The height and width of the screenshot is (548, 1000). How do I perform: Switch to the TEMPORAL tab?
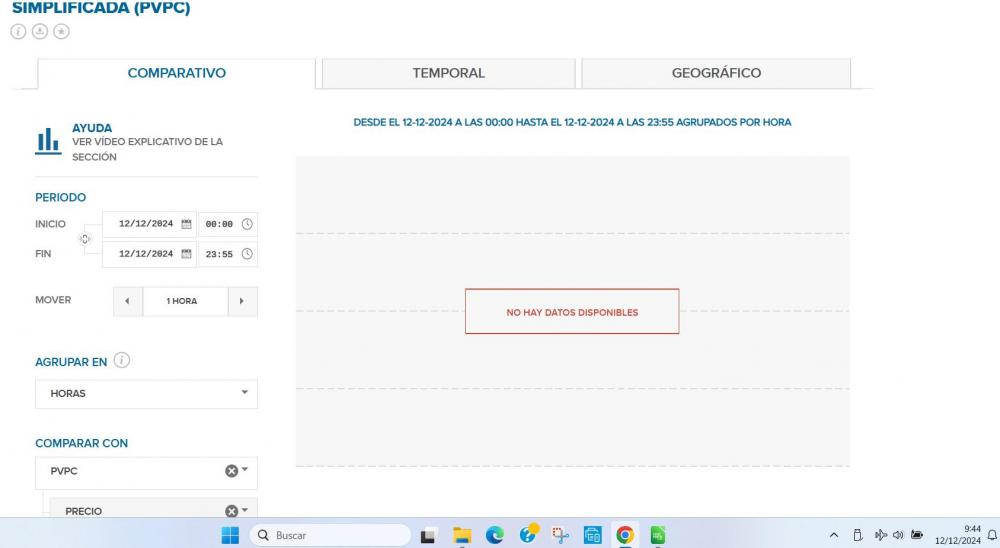(448, 73)
